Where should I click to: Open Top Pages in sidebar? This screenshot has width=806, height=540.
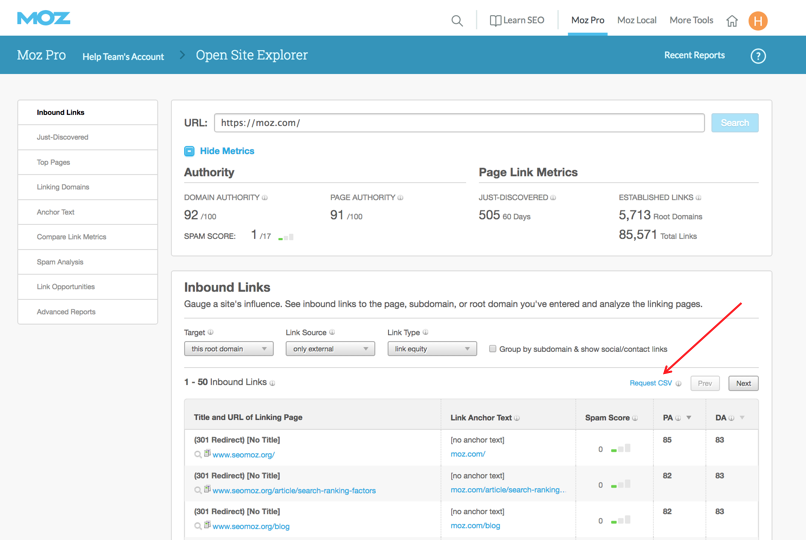pyautogui.click(x=87, y=162)
